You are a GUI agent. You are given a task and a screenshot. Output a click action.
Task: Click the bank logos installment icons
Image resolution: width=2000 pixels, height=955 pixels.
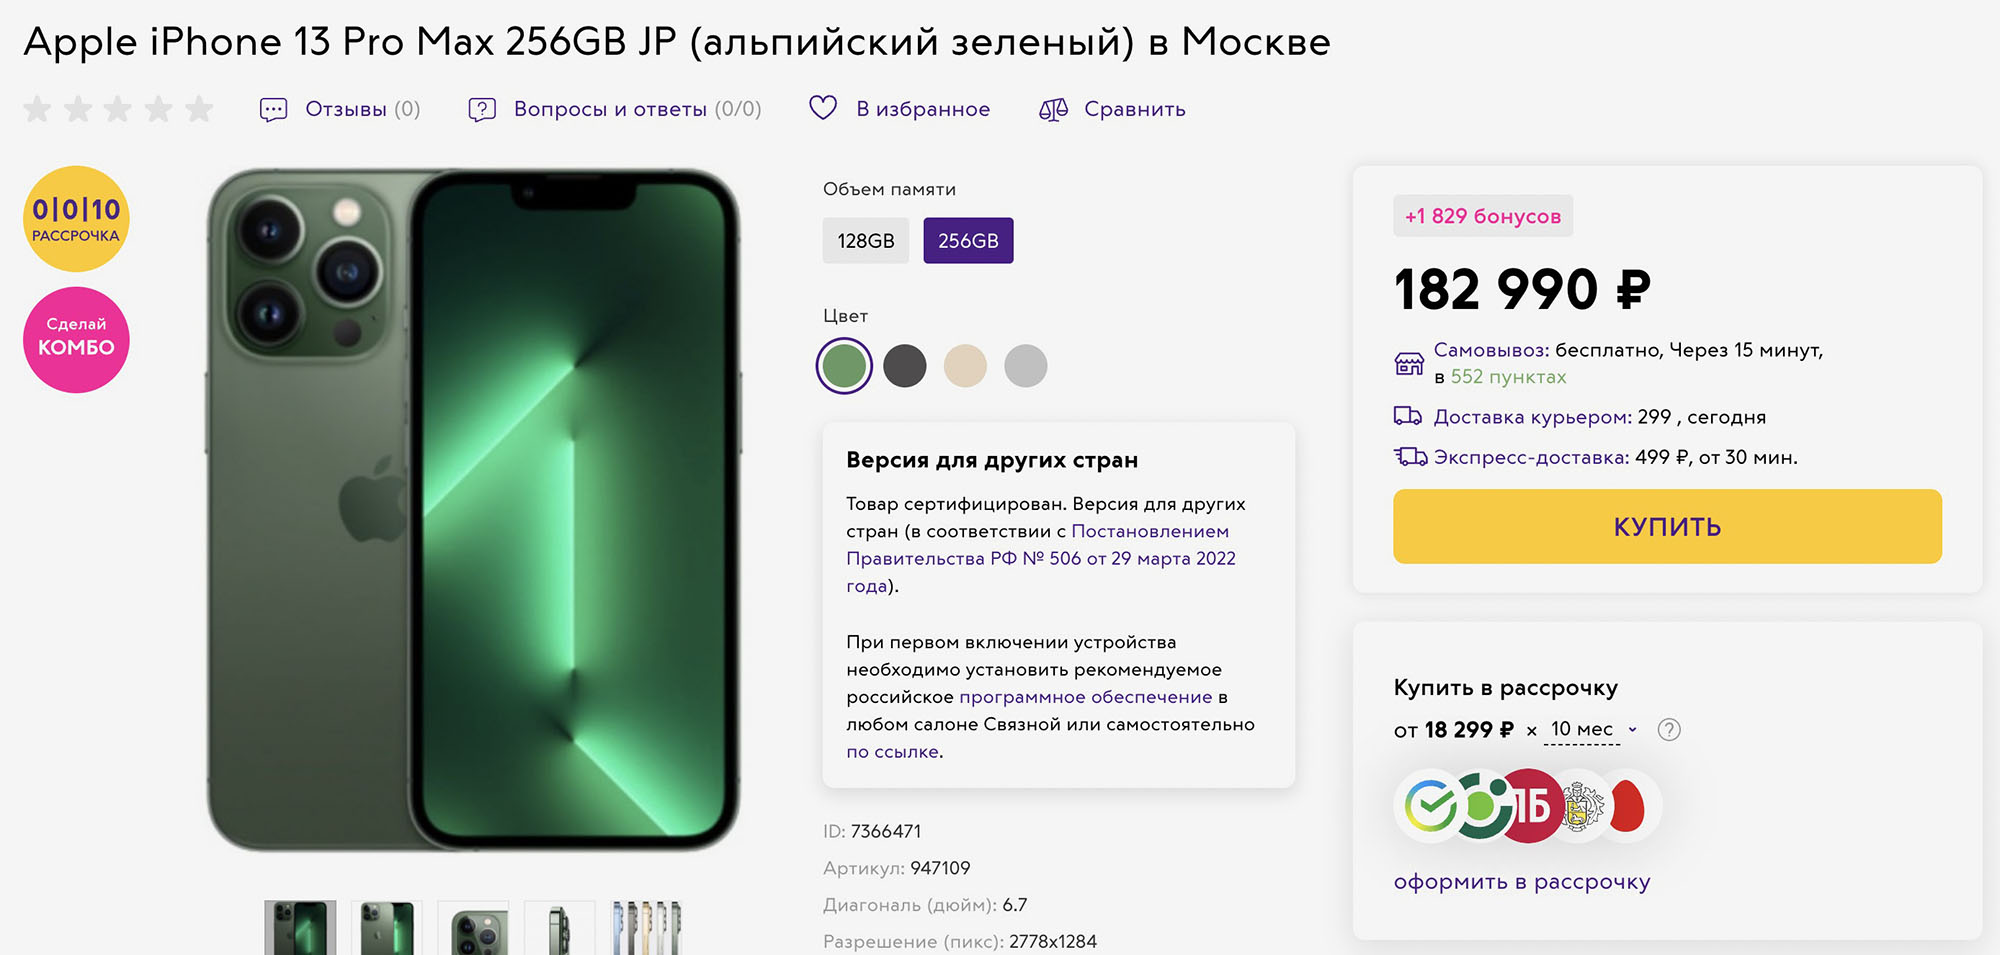pos(1527,805)
